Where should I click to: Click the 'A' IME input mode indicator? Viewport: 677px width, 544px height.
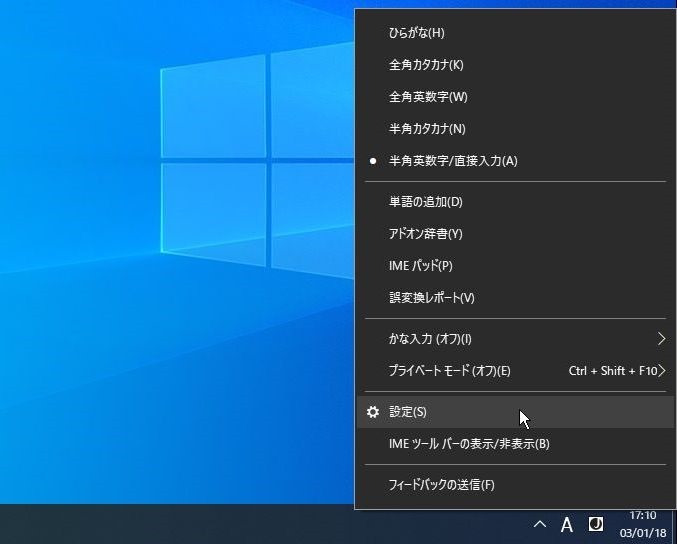coord(566,525)
